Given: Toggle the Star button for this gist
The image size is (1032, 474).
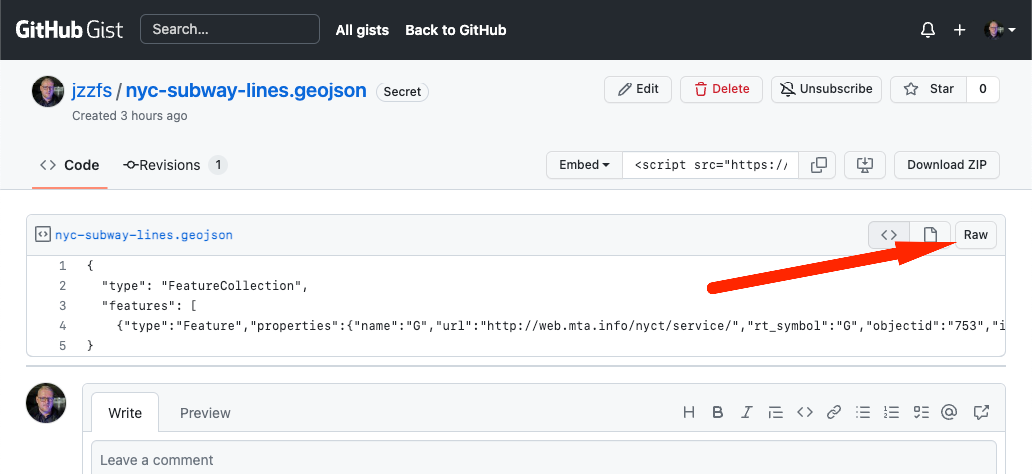Looking at the screenshot, I should pyautogui.click(x=929, y=90).
